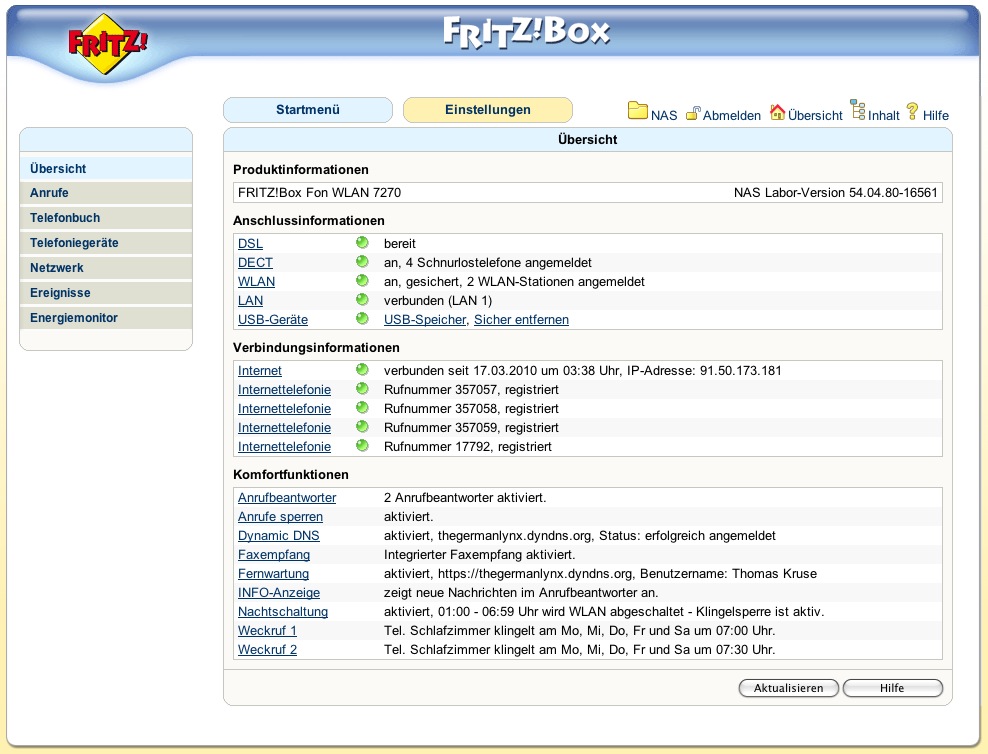Viewport: 988px width, 754px height.
Task: Click green status light beside WLAN
Action: [362, 281]
